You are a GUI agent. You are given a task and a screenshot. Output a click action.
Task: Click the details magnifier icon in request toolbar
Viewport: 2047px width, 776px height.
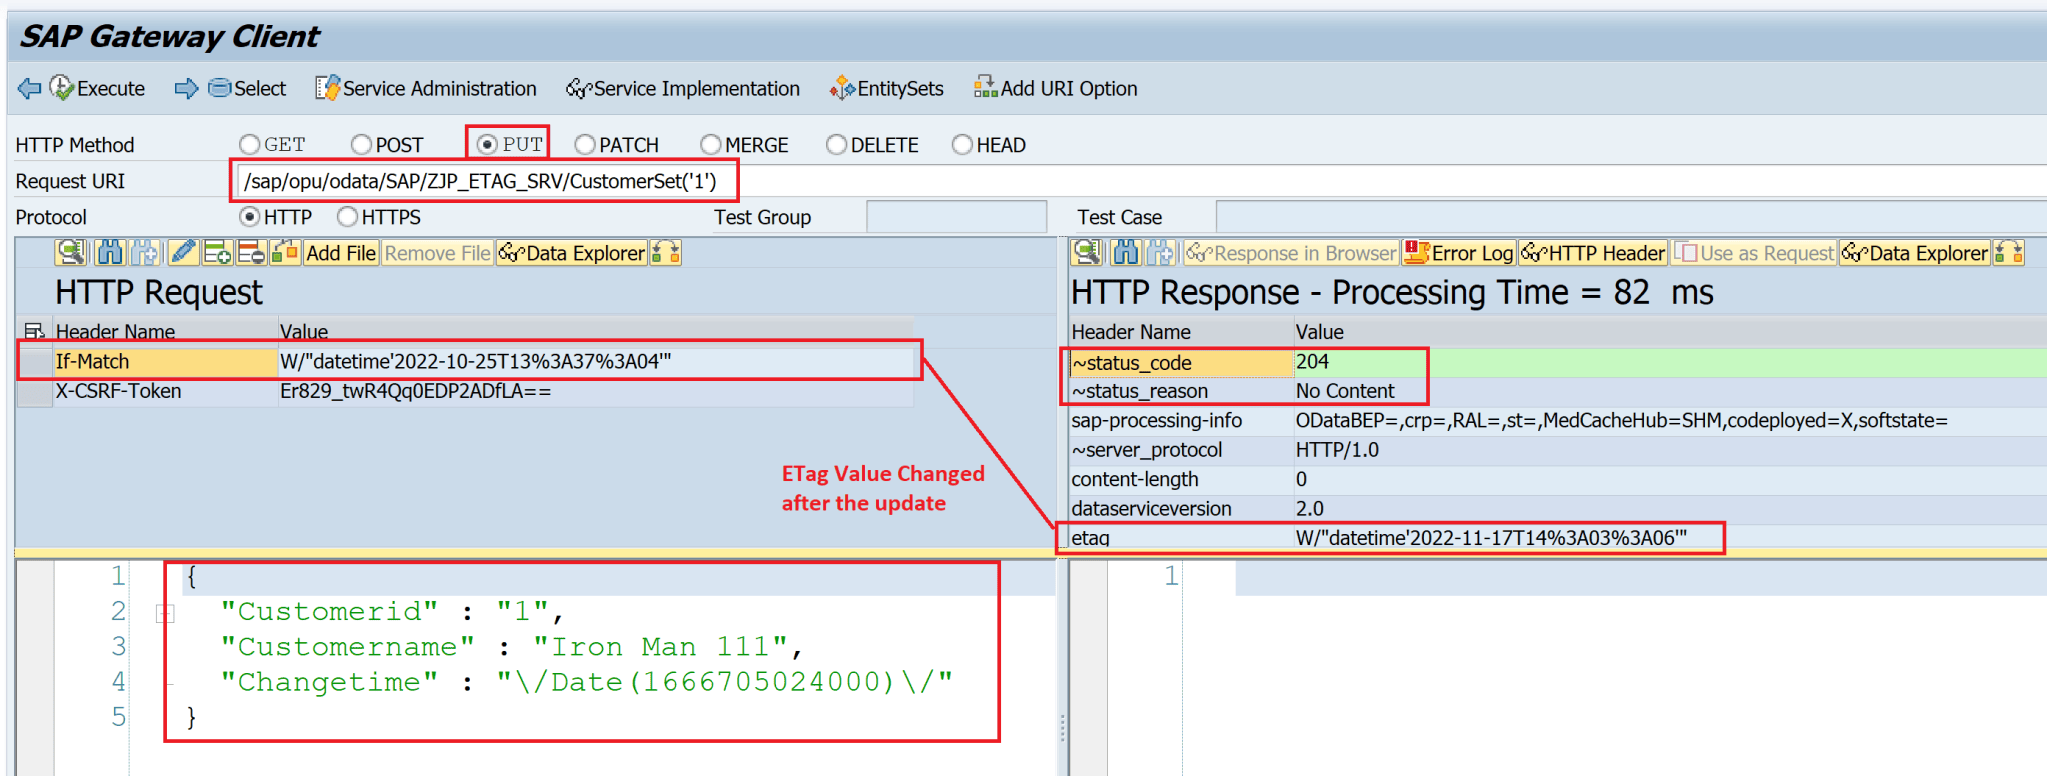pyautogui.click(x=71, y=253)
